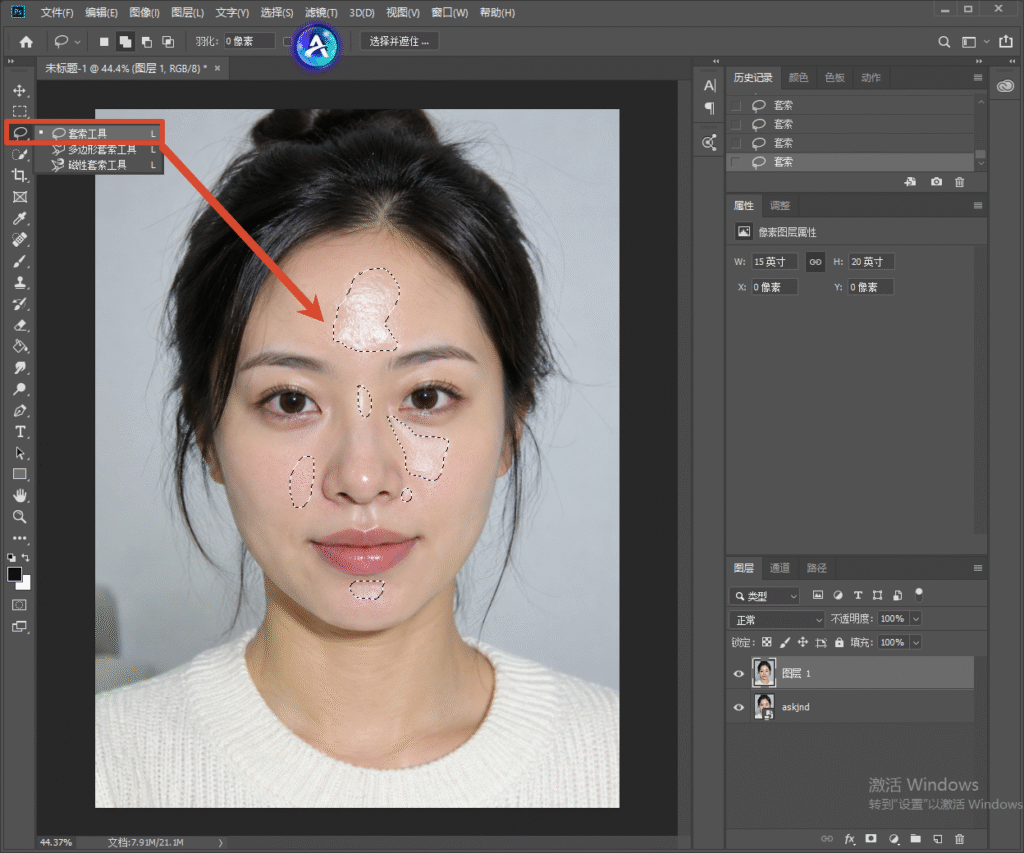Create new adjustment layer icon

[x=893, y=839]
